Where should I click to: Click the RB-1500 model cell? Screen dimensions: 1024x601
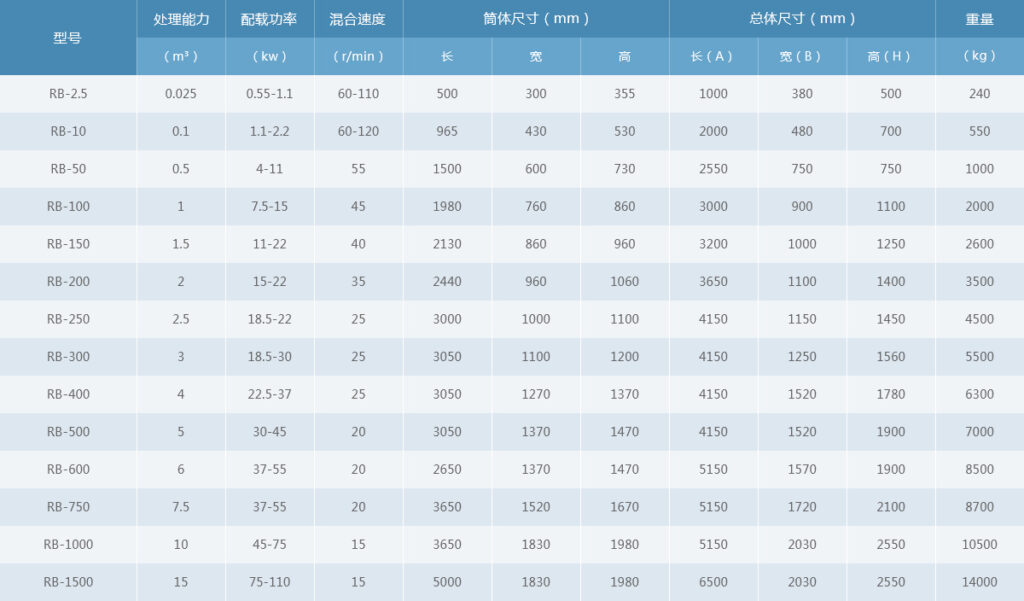(67, 582)
